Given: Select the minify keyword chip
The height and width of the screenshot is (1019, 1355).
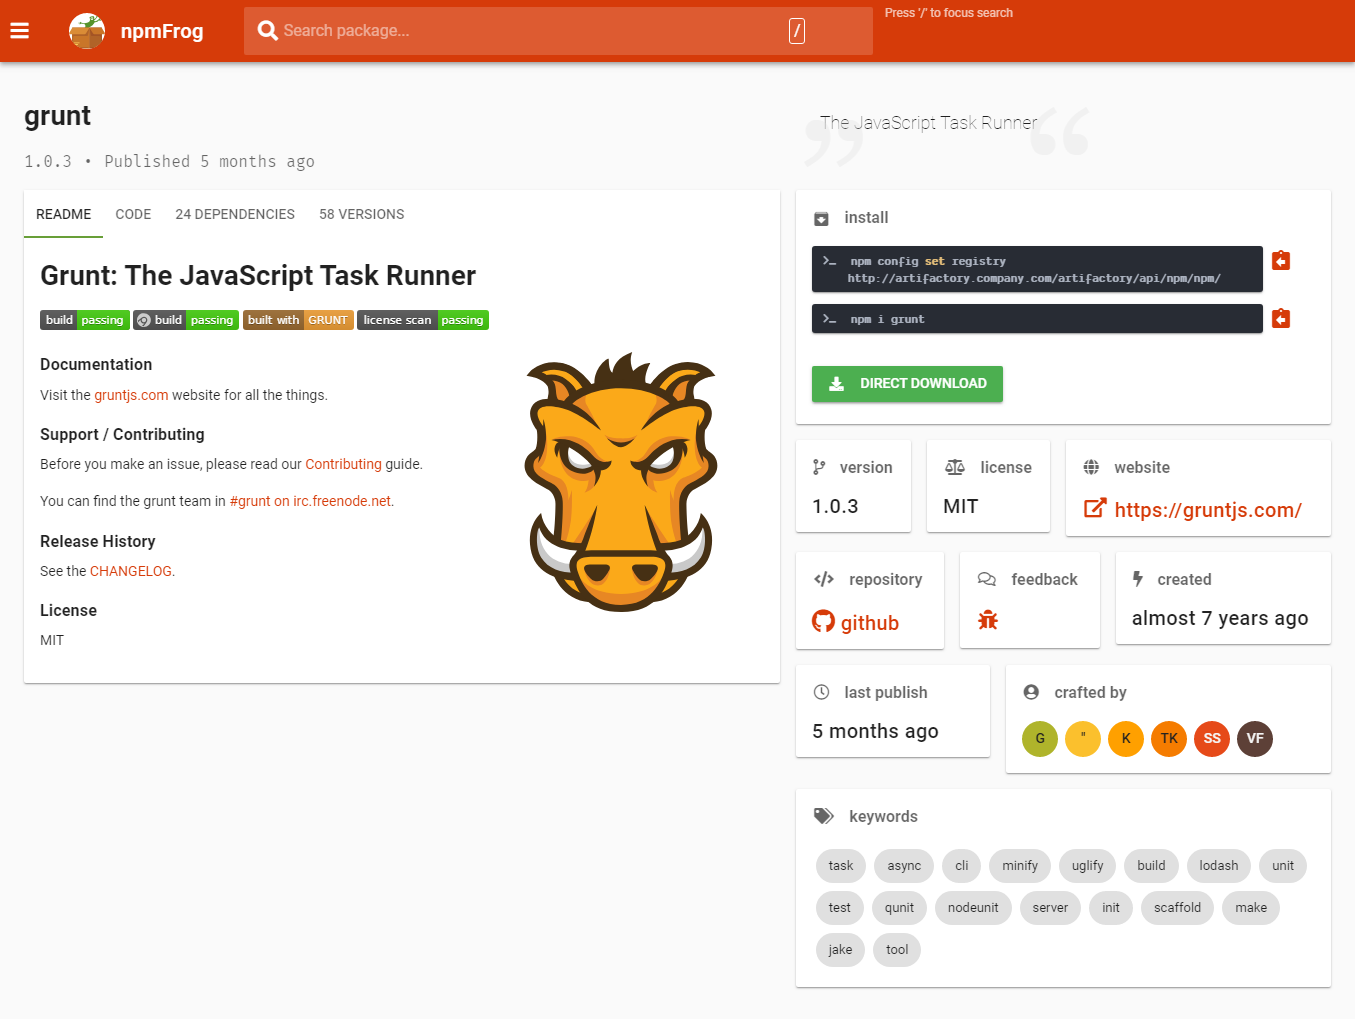Looking at the screenshot, I should [x=1020, y=866].
